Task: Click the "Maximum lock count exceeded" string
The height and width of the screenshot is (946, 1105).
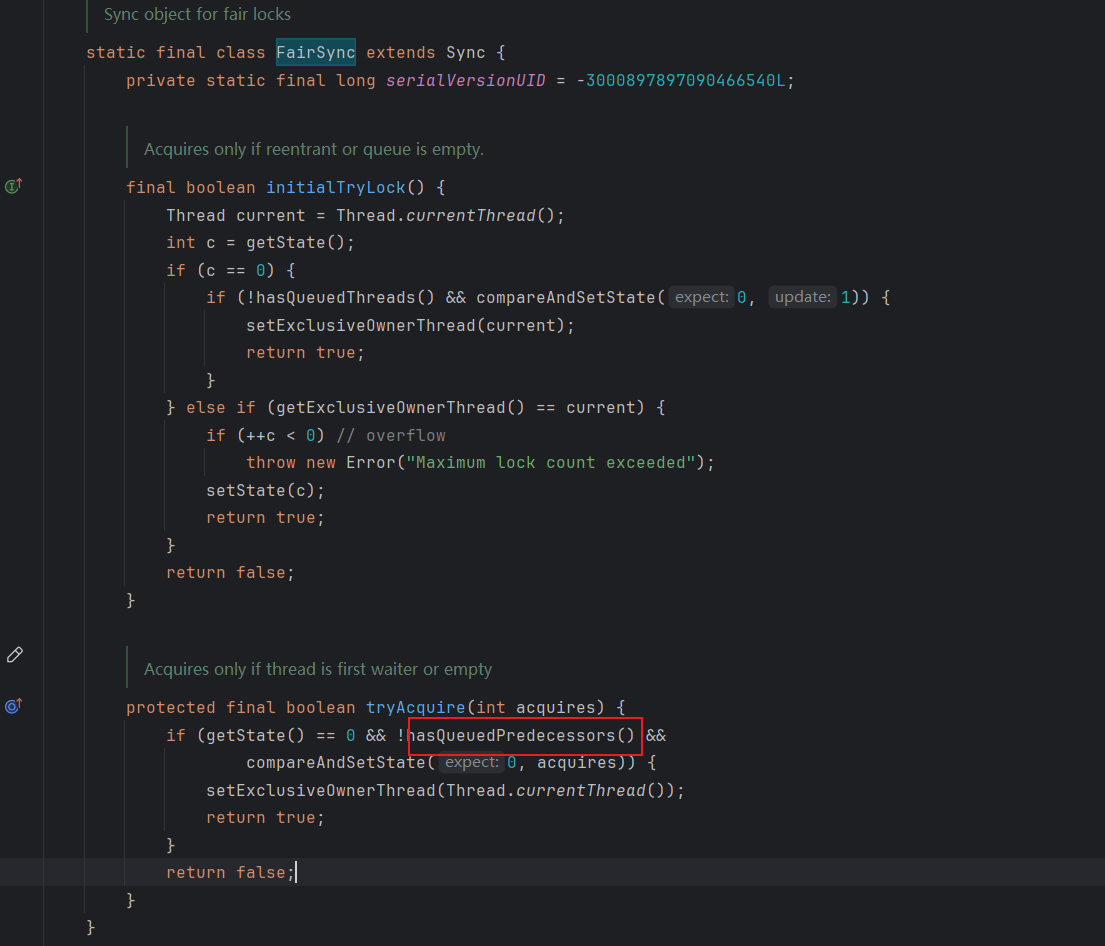Action: 551,463
